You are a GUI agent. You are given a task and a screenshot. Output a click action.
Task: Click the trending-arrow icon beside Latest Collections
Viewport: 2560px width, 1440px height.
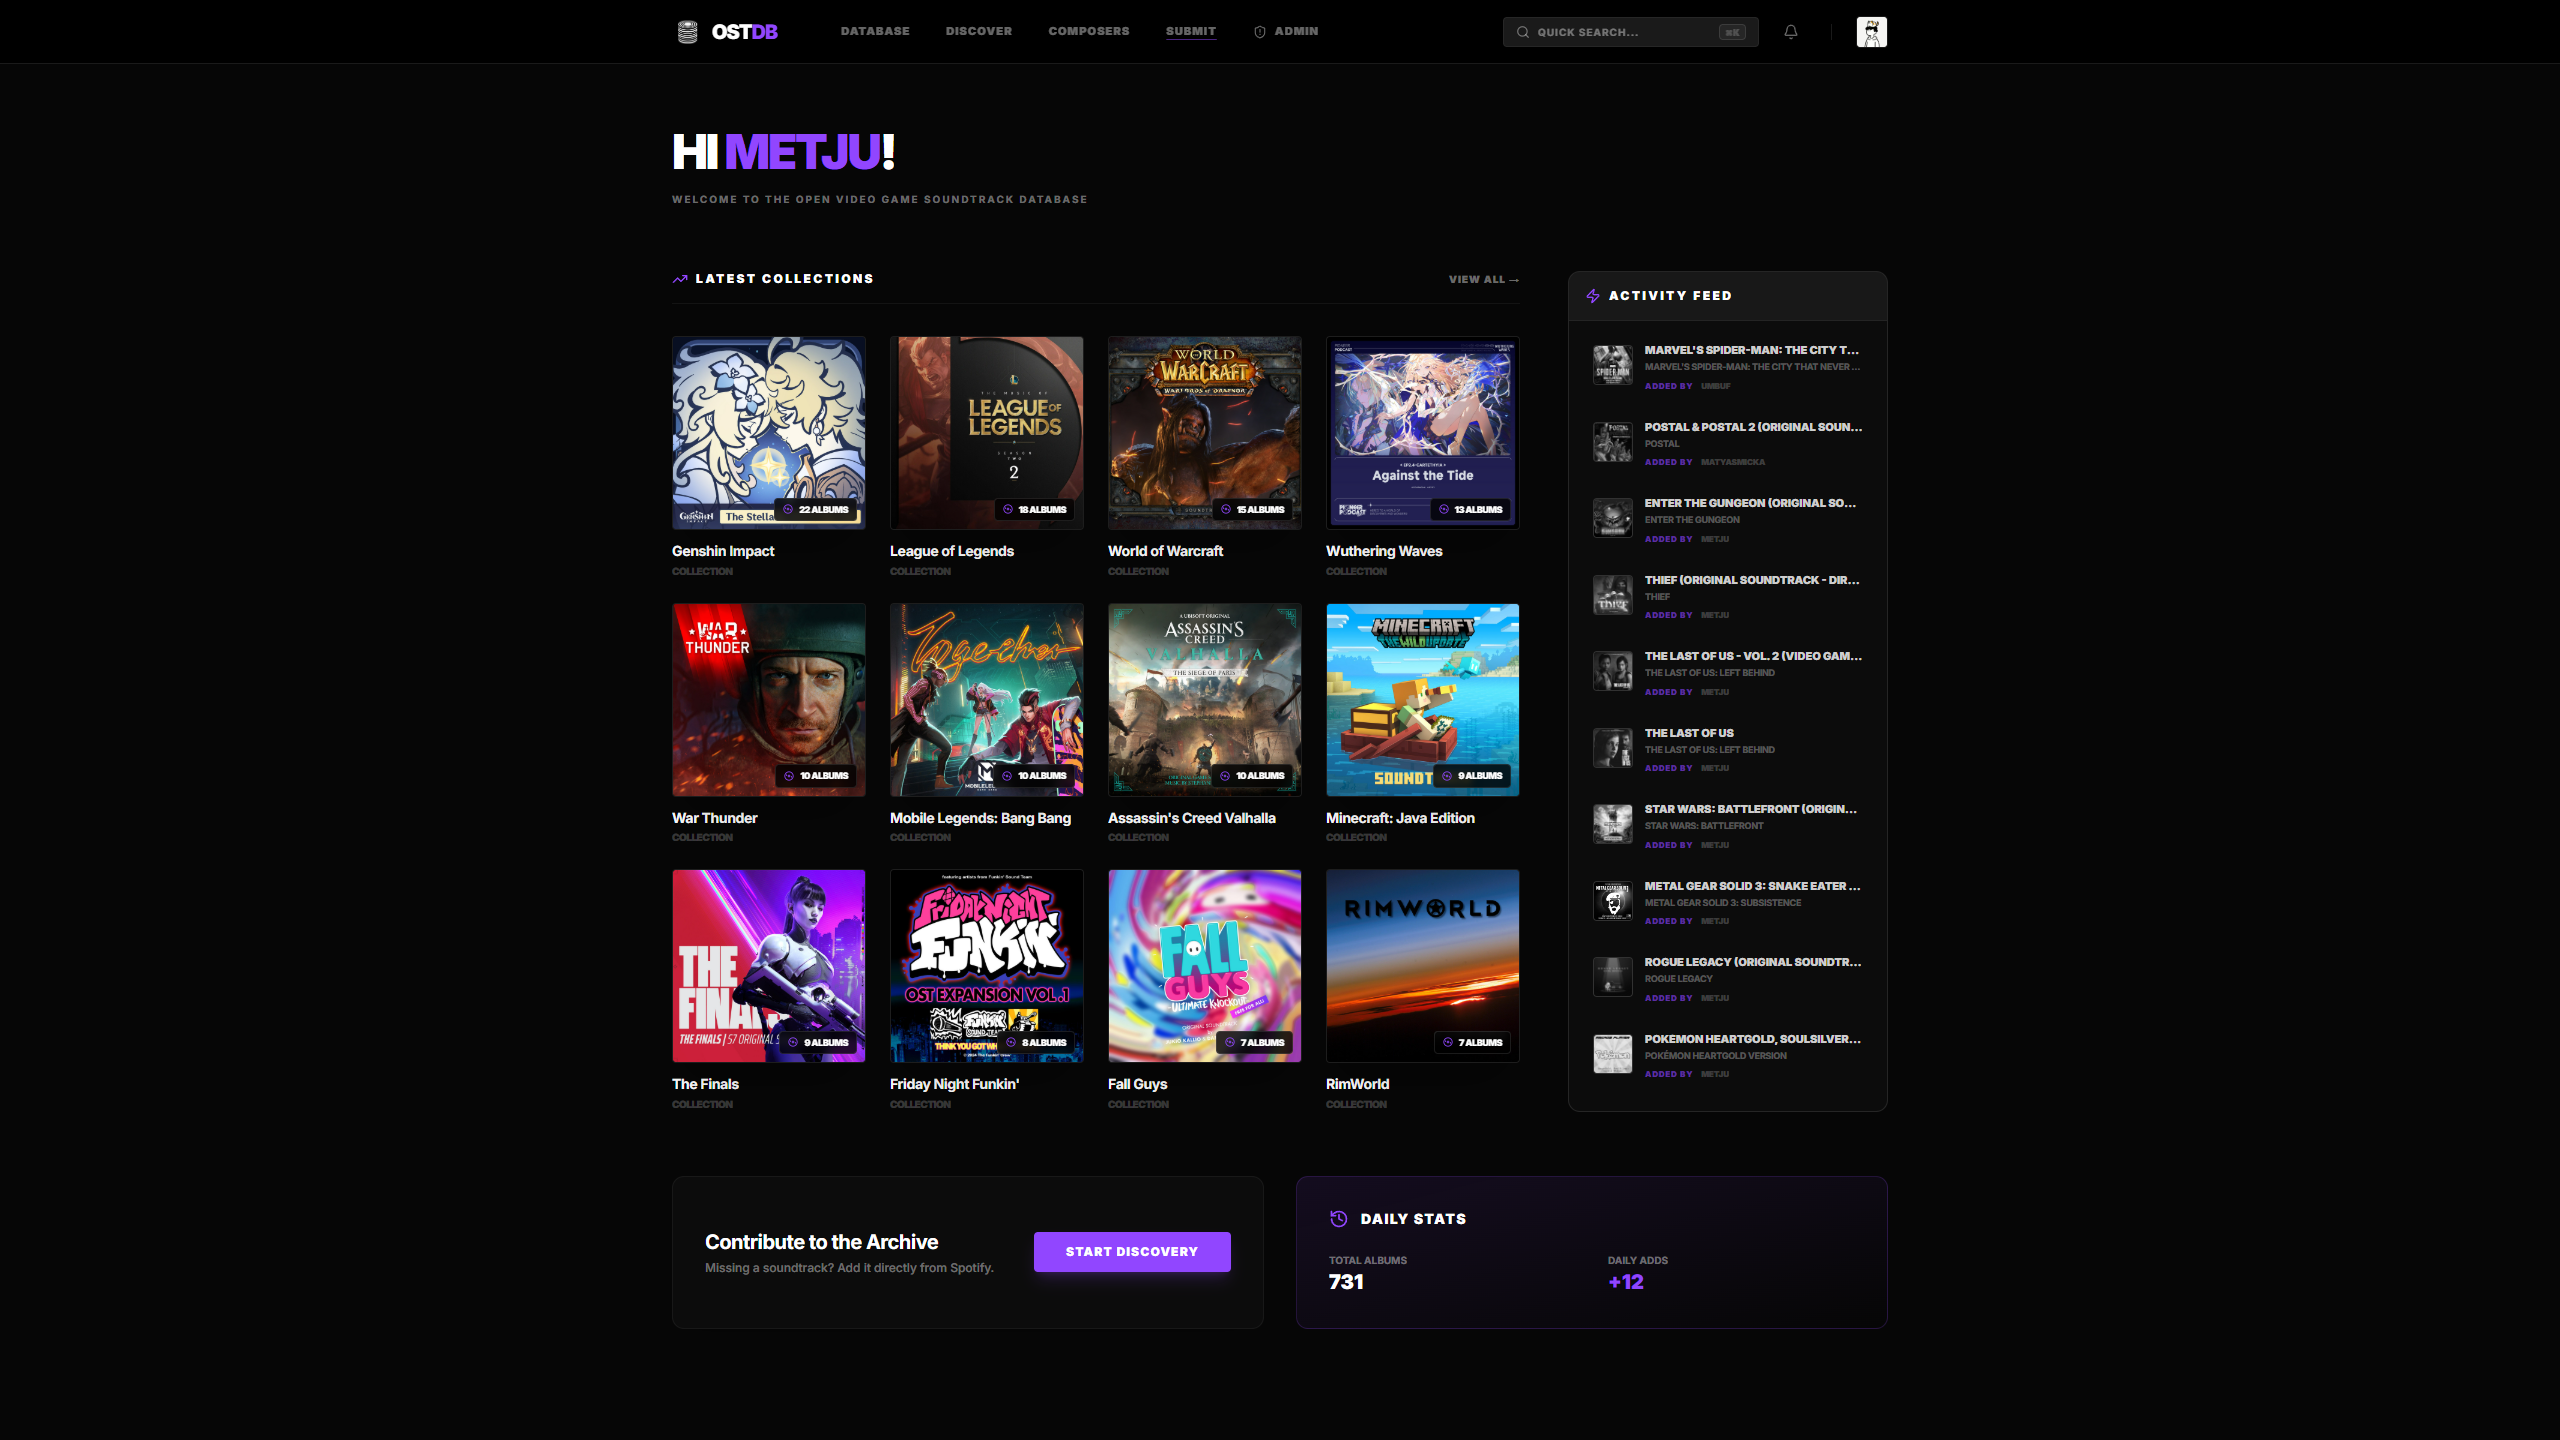pyautogui.click(x=679, y=278)
